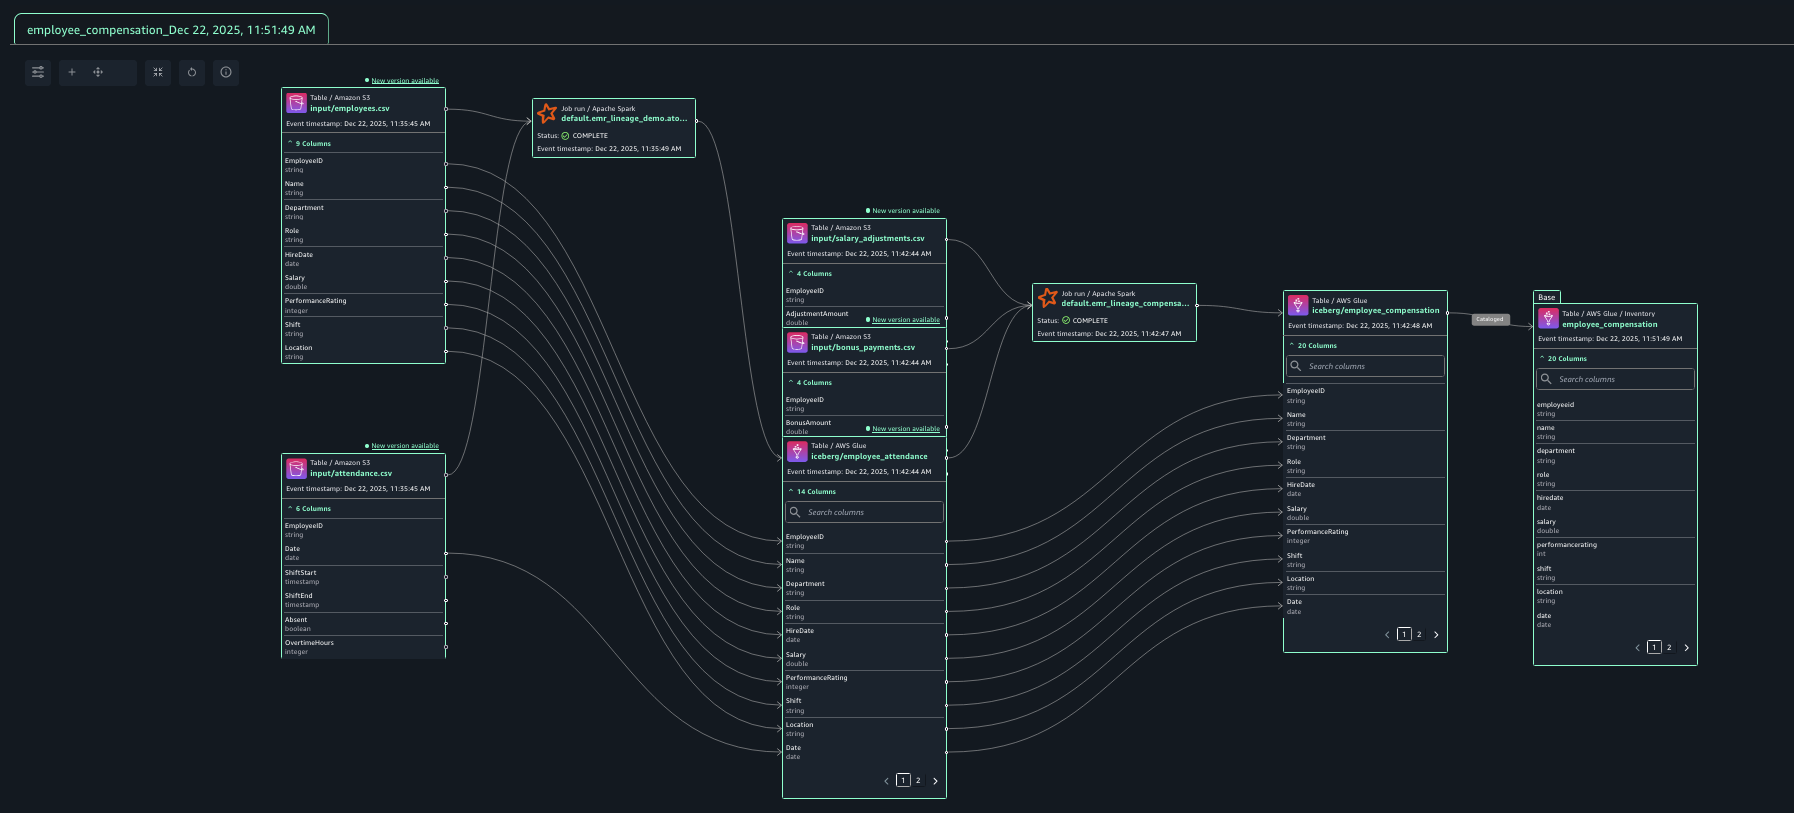Collapse 20 Columns of iceberg/employee_compensation
Screen dimensions: 1794x813
coord(1313,346)
